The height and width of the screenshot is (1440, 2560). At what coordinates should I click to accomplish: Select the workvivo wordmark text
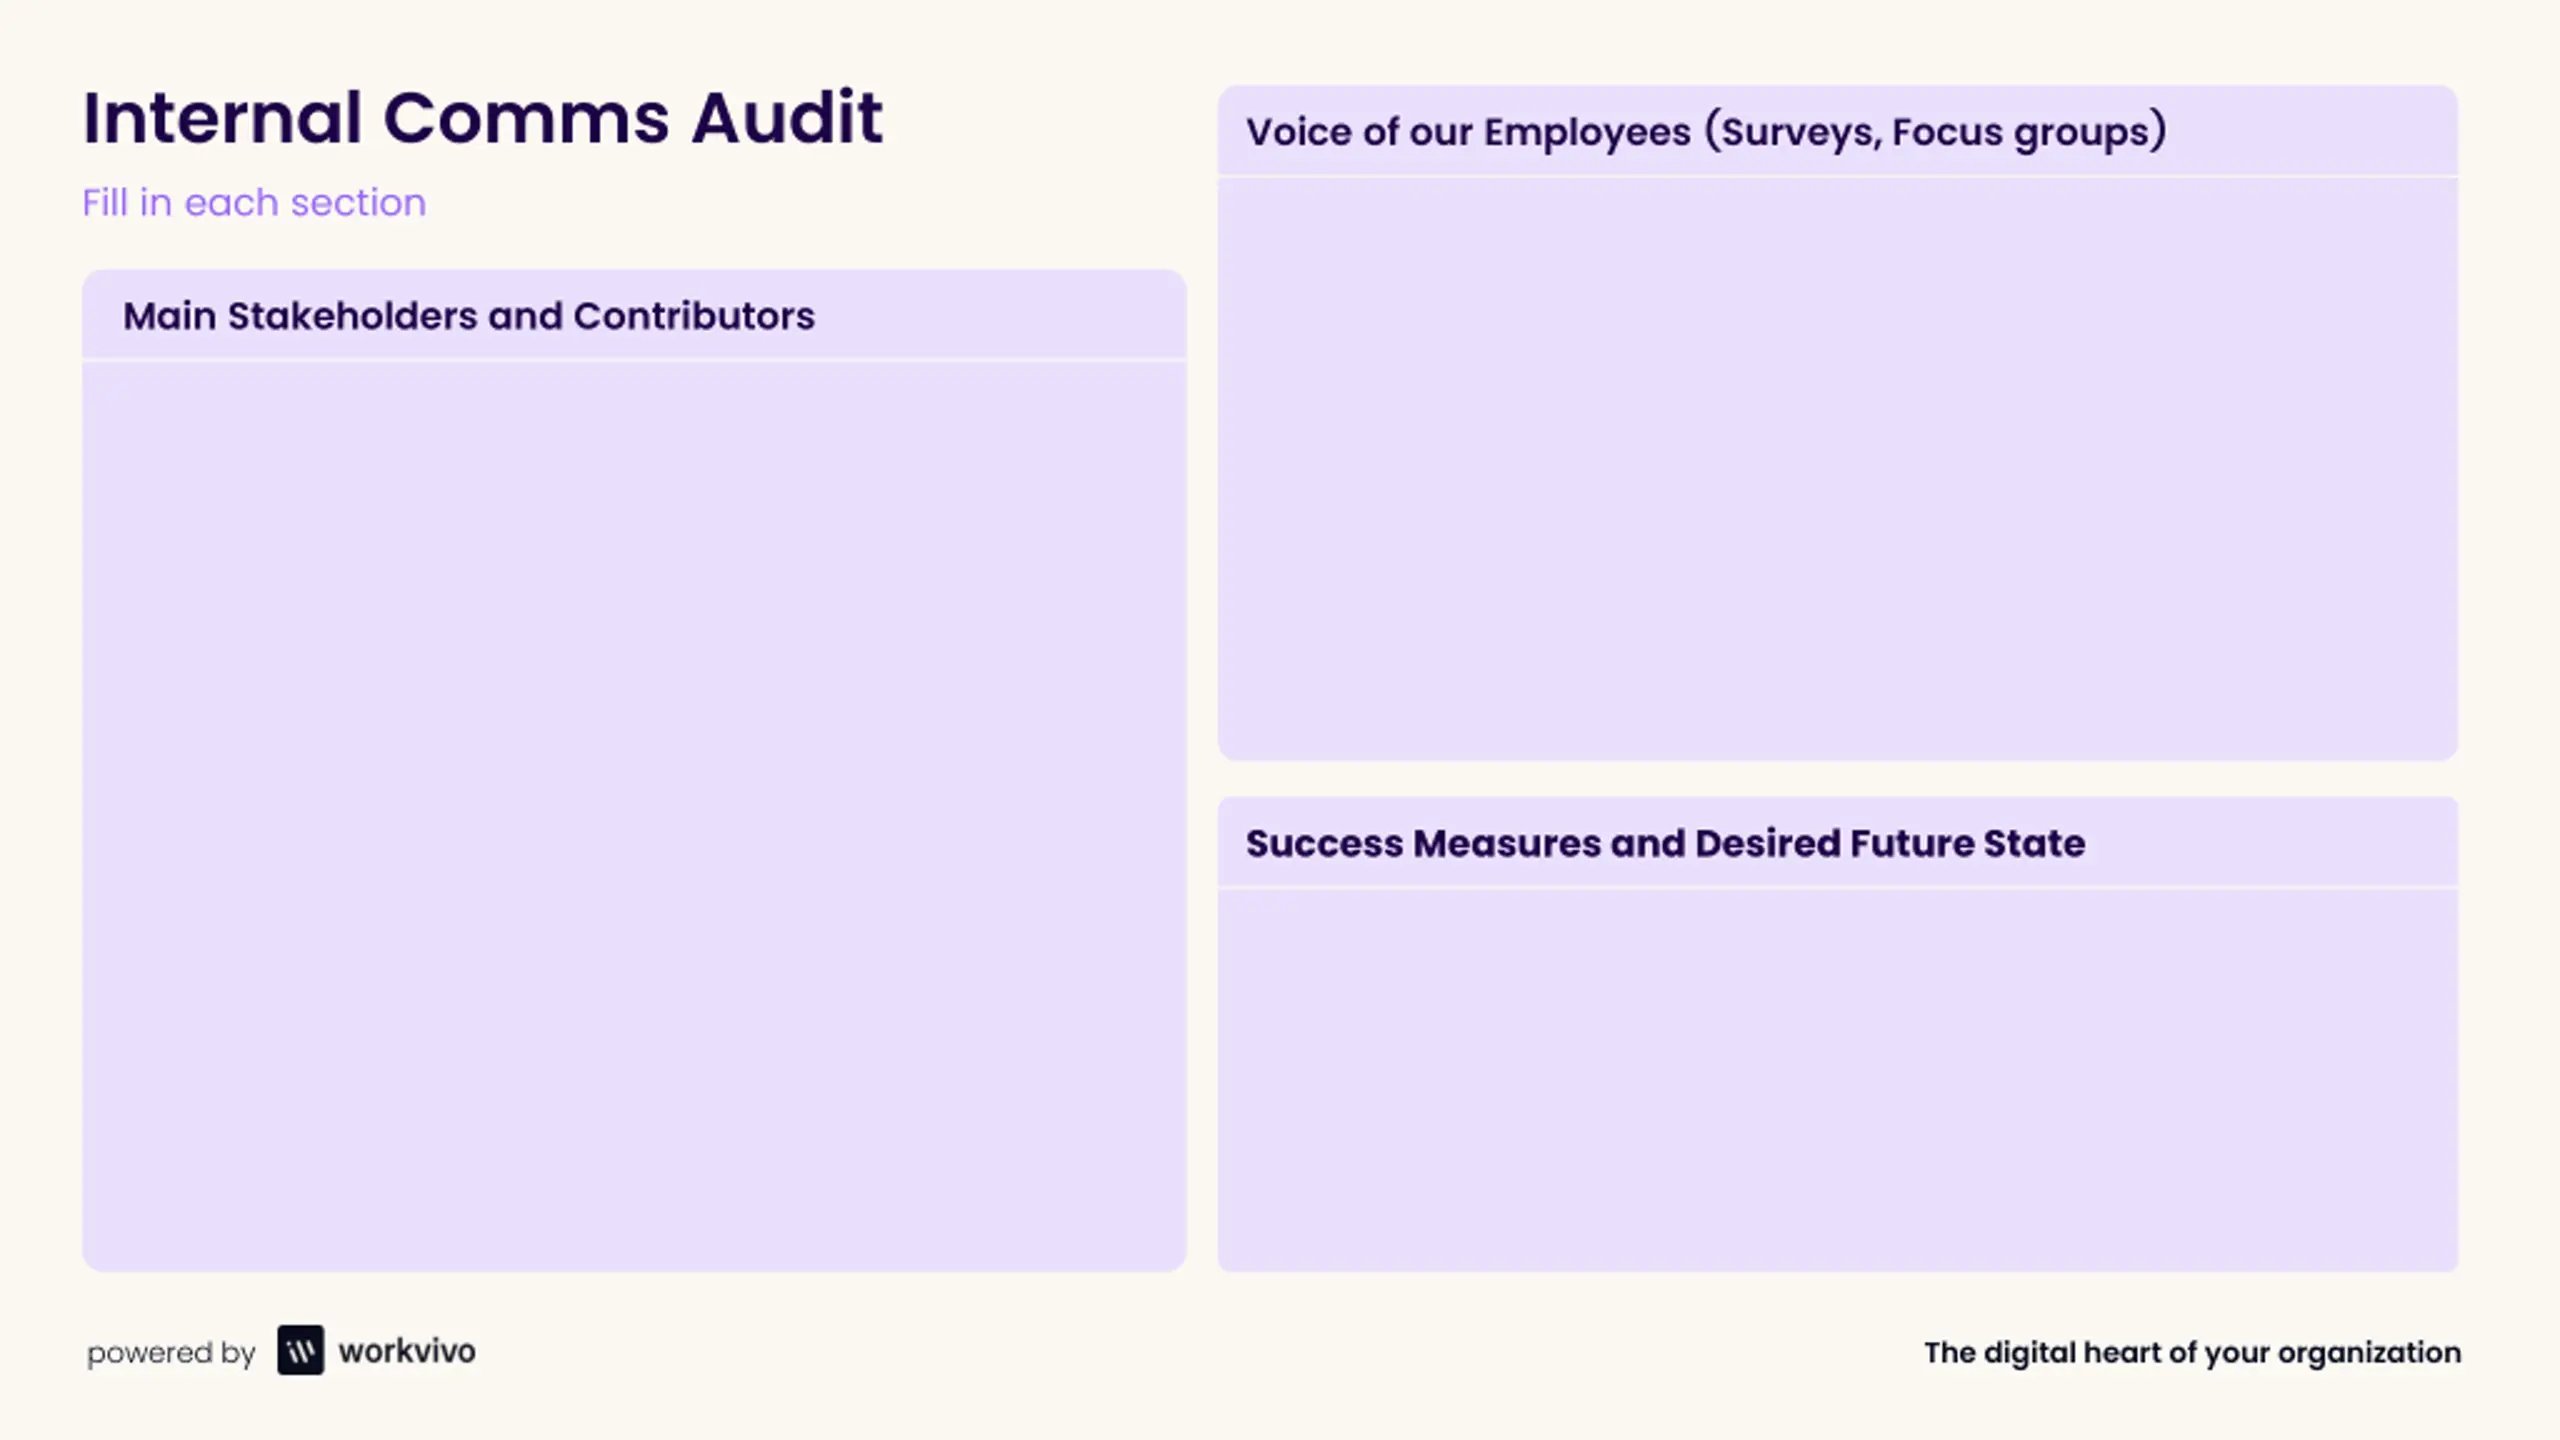click(407, 1351)
